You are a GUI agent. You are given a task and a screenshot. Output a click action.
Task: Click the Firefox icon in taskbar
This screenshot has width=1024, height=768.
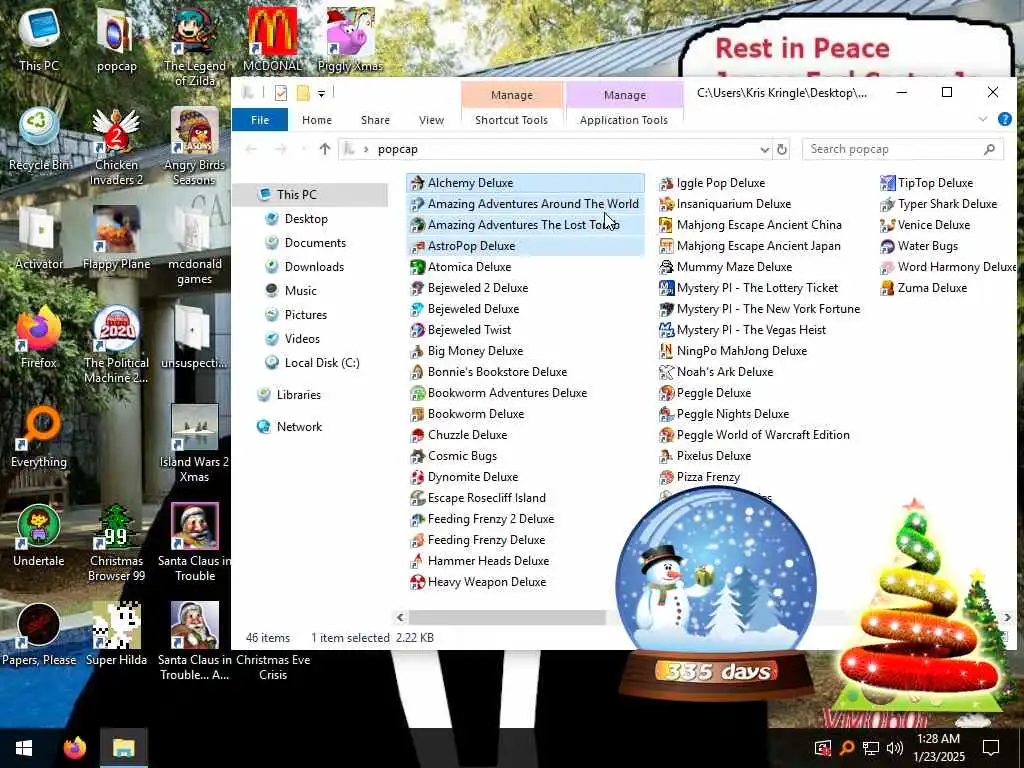[74, 748]
